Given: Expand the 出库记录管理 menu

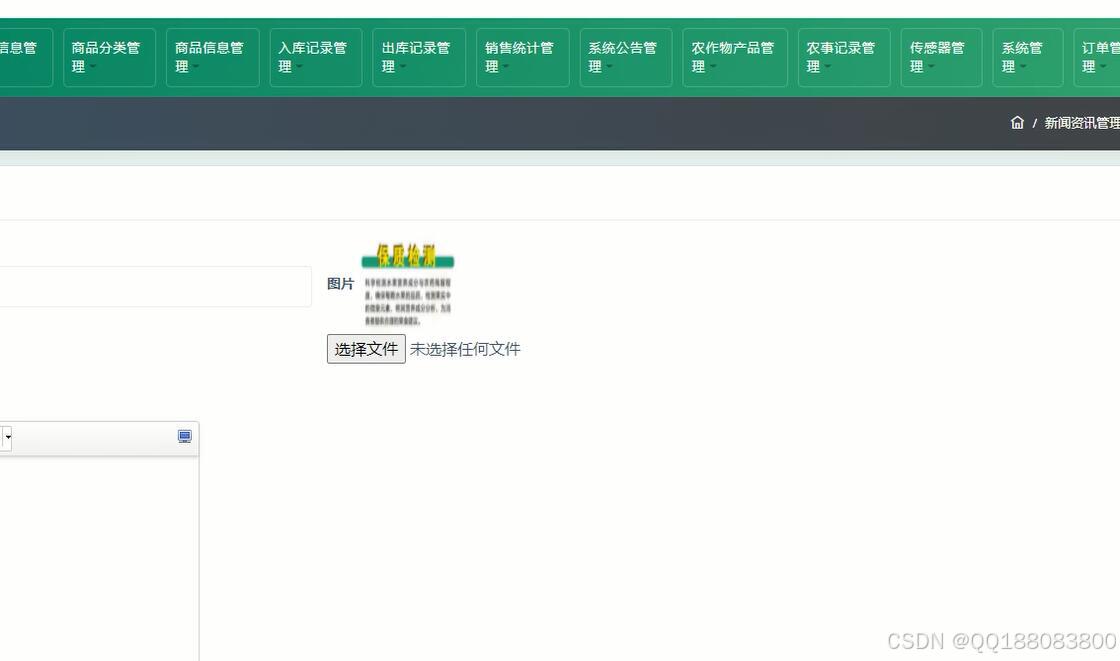Looking at the screenshot, I should pyautogui.click(x=417, y=57).
